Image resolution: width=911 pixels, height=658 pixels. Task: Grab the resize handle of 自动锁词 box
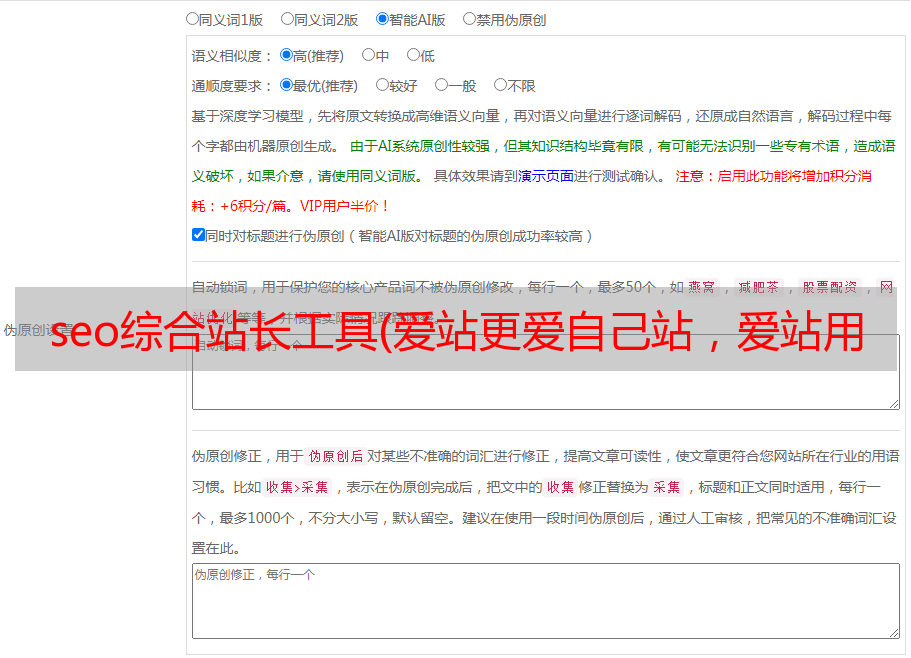click(x=894, y=404)
